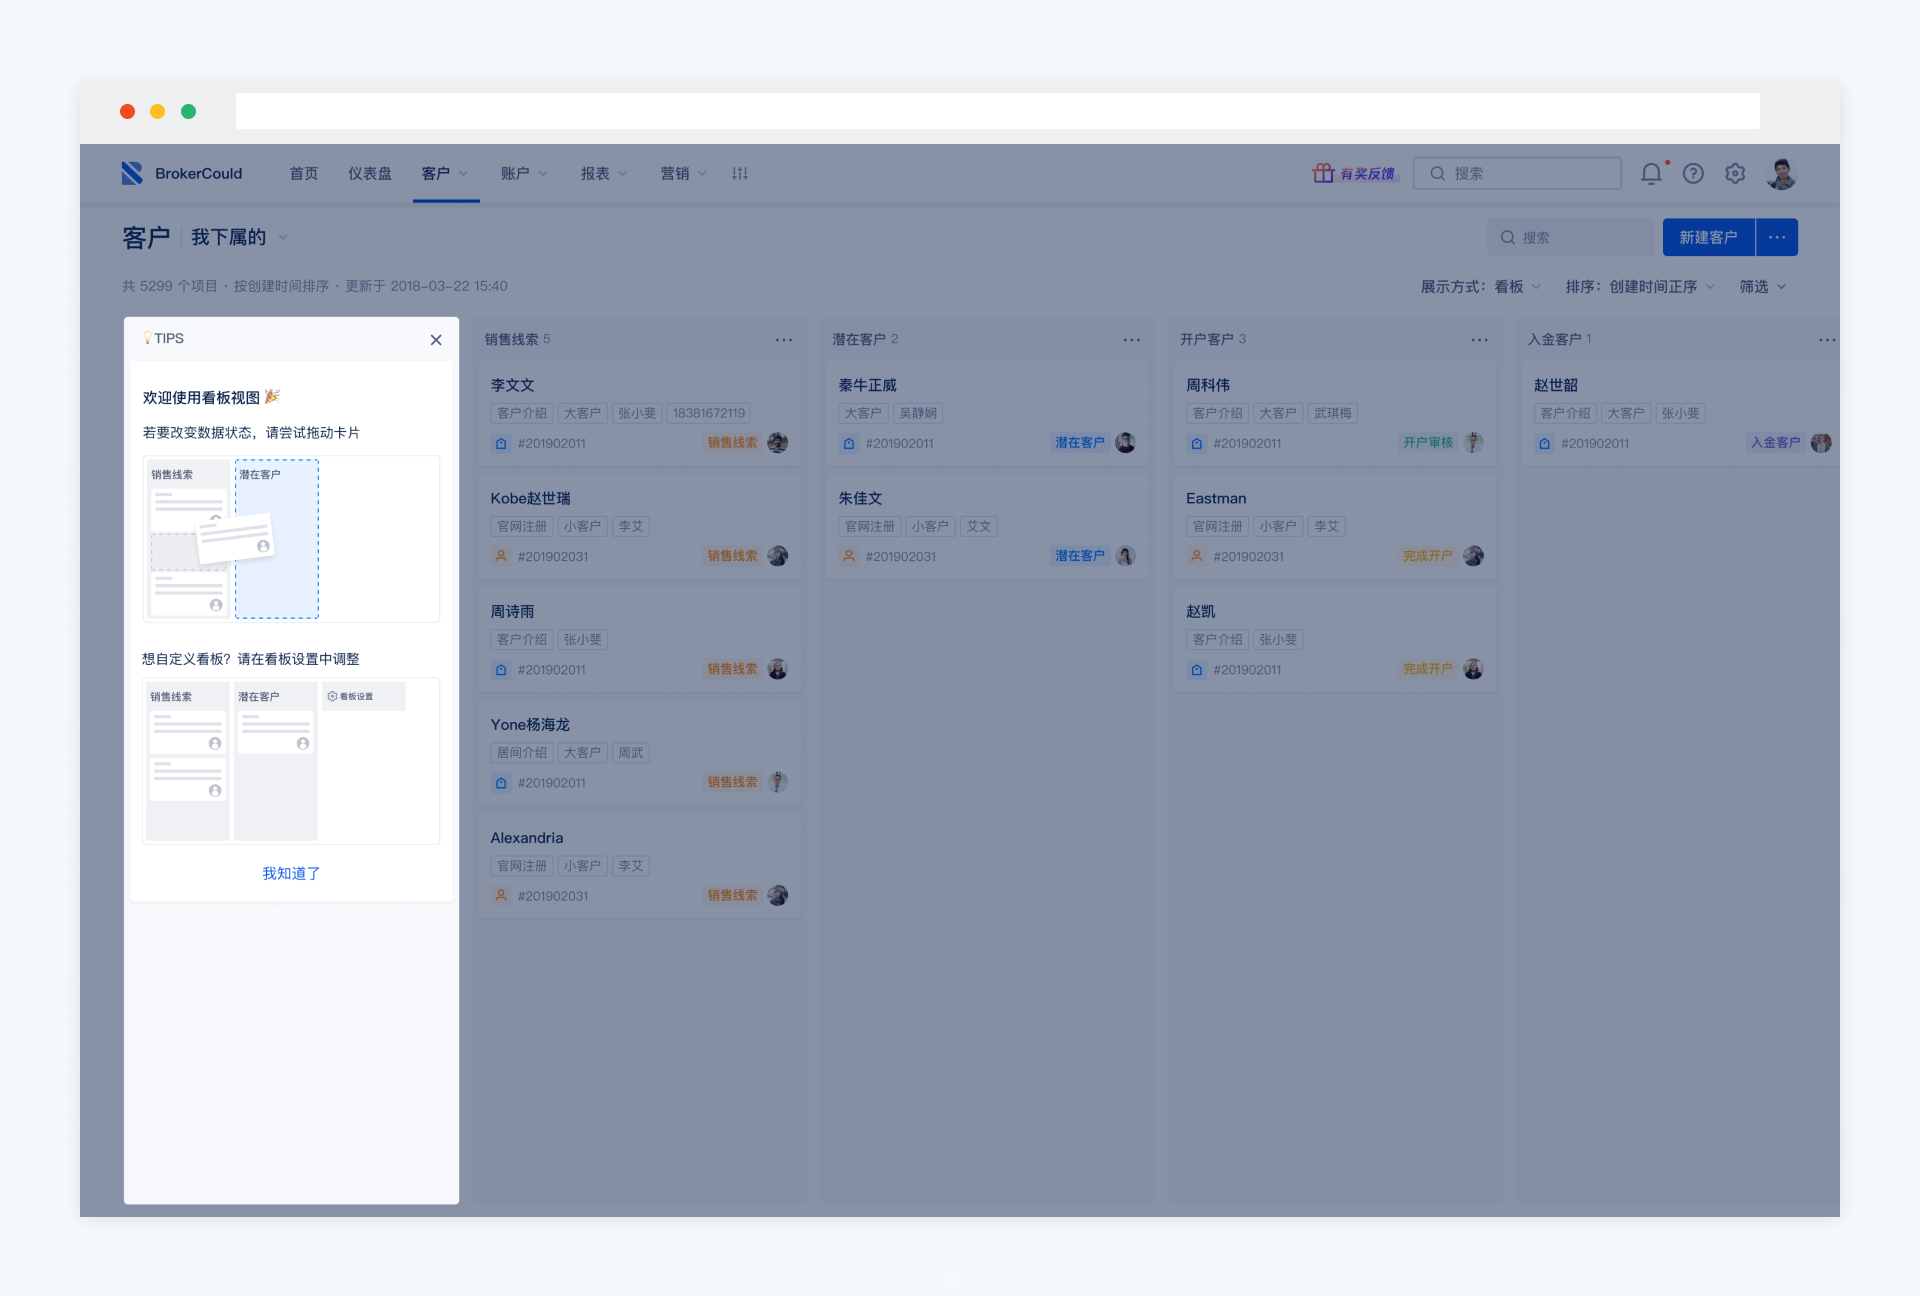1920x1296 pixels.
Task: Click 完成开户 status on Eastman card
Action: tap(1427, 555)
